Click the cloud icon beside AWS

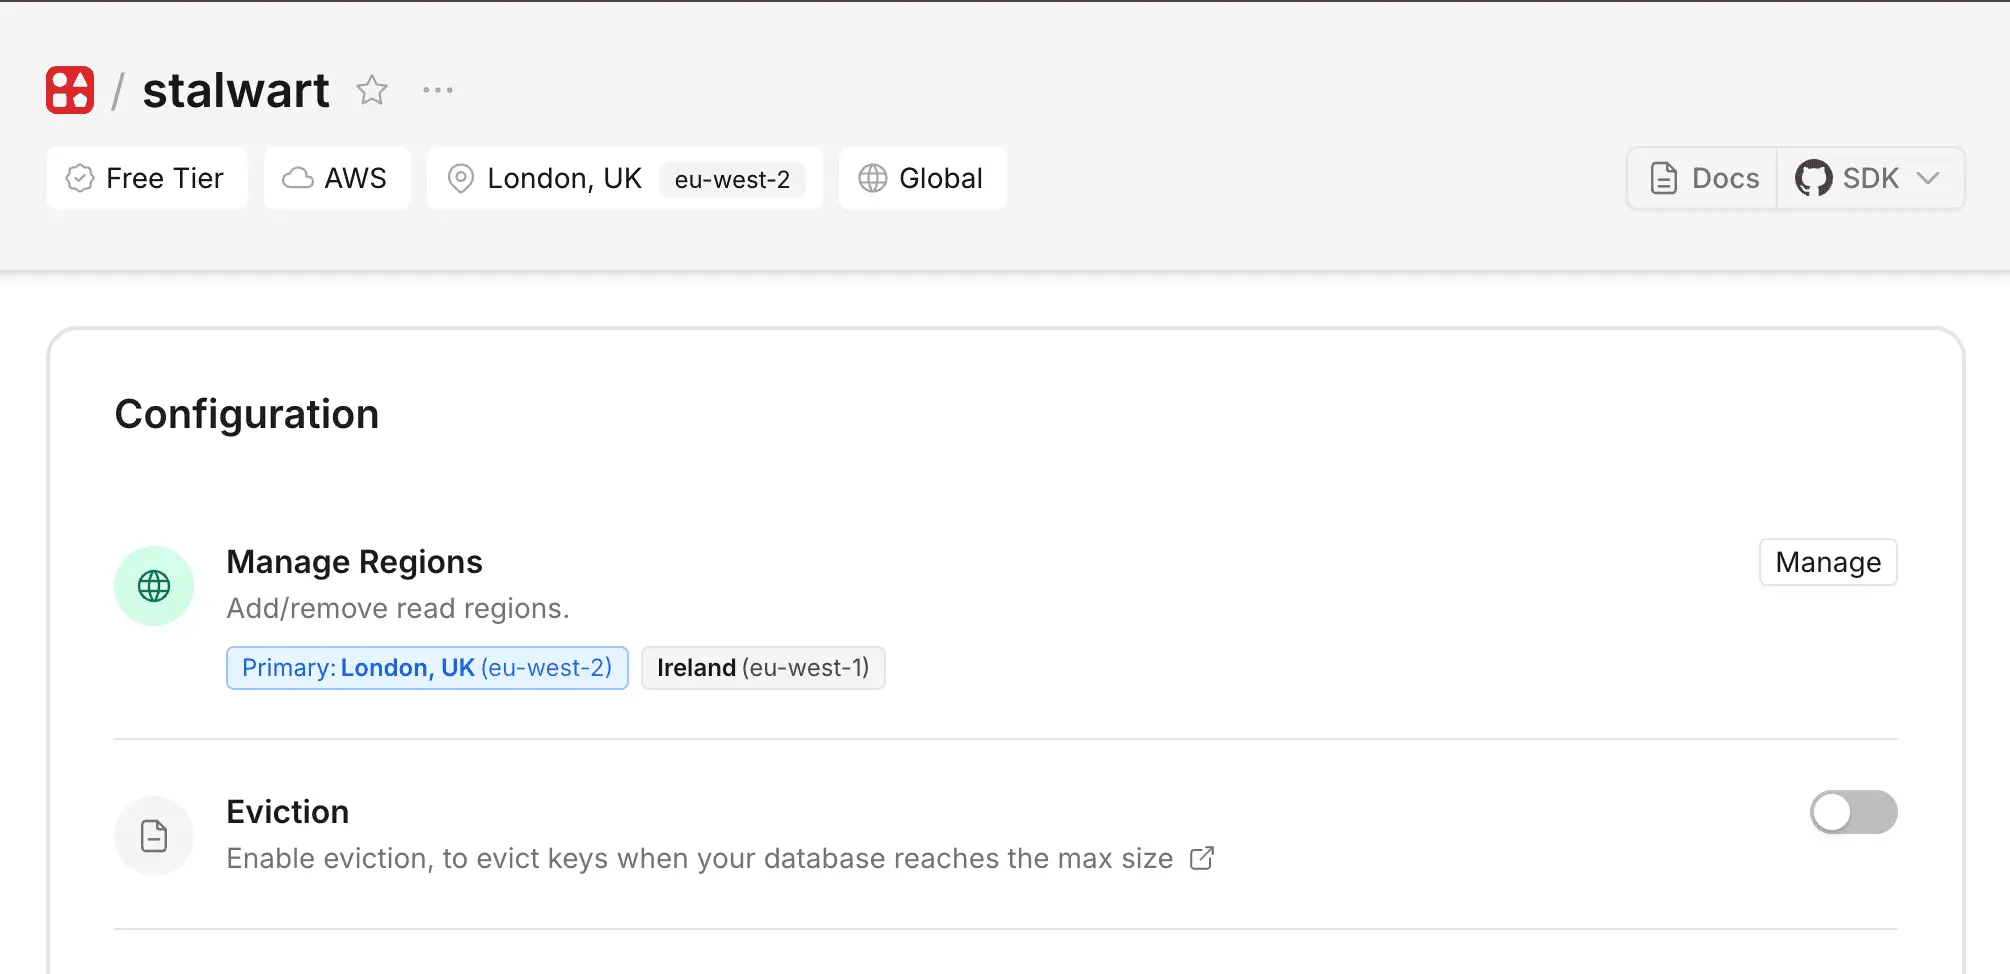coord(296,178)
